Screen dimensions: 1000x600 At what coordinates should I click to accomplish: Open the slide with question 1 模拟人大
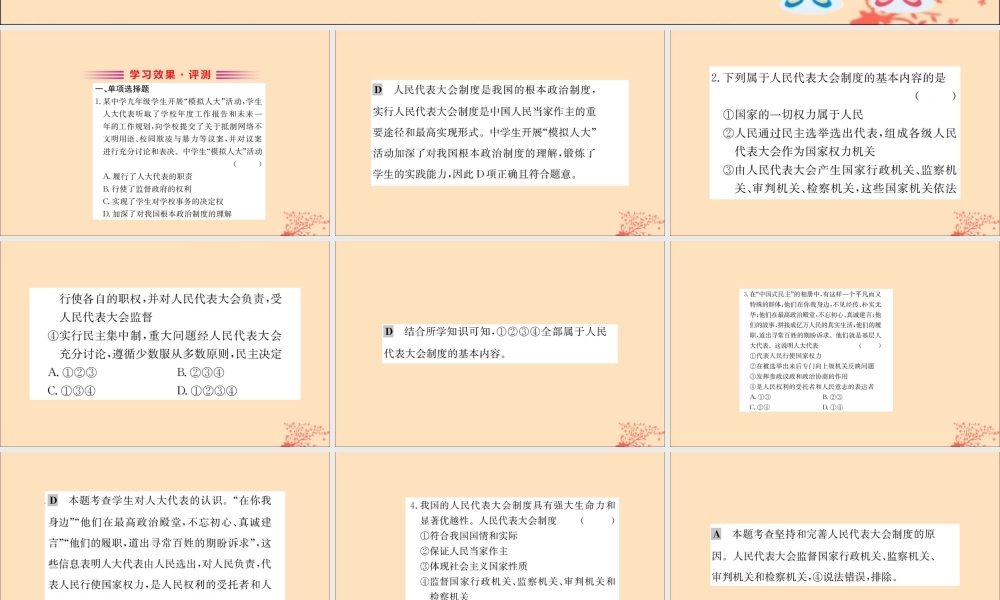click(165, 133)
